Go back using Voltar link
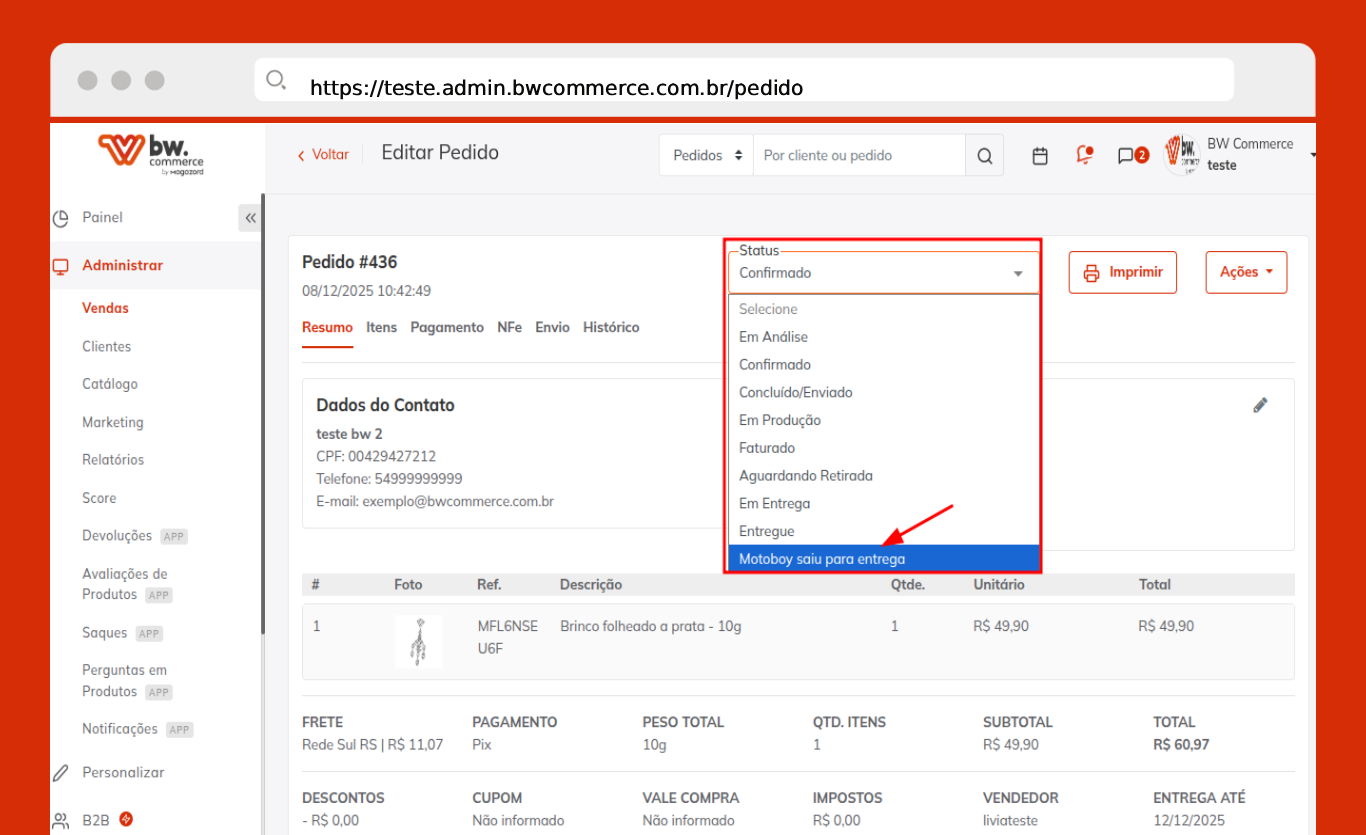This screenshot has width=1366, height=835. point(324,155)
